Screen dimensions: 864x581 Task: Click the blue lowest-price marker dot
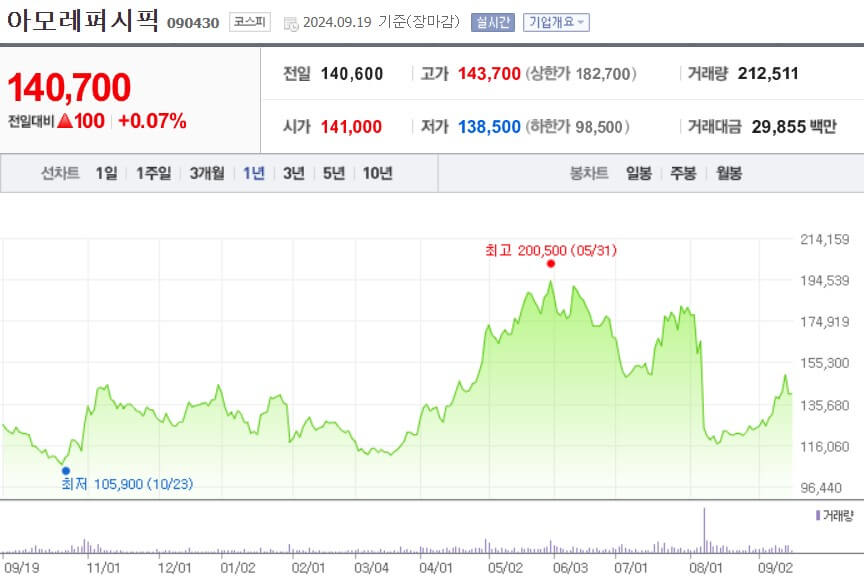(x=66, y=471)
